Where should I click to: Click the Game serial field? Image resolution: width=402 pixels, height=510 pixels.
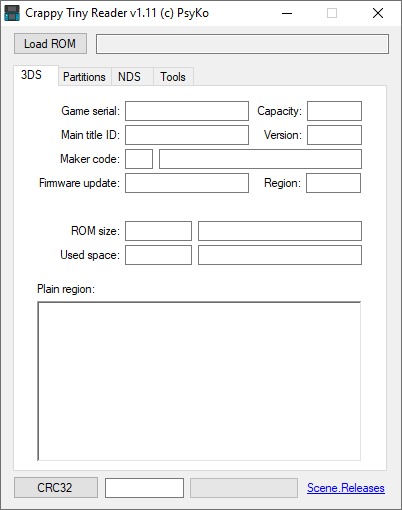(187, 111)
